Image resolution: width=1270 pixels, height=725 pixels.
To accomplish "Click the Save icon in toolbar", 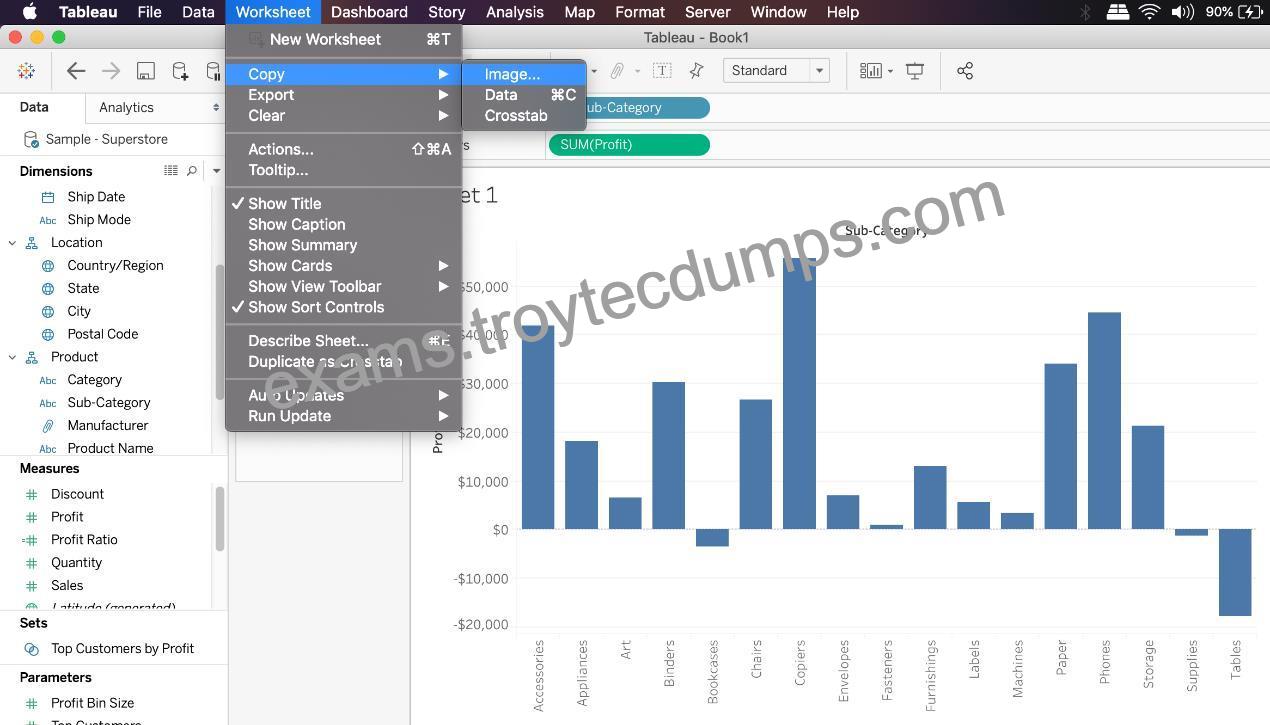I will tap(146, 71).
